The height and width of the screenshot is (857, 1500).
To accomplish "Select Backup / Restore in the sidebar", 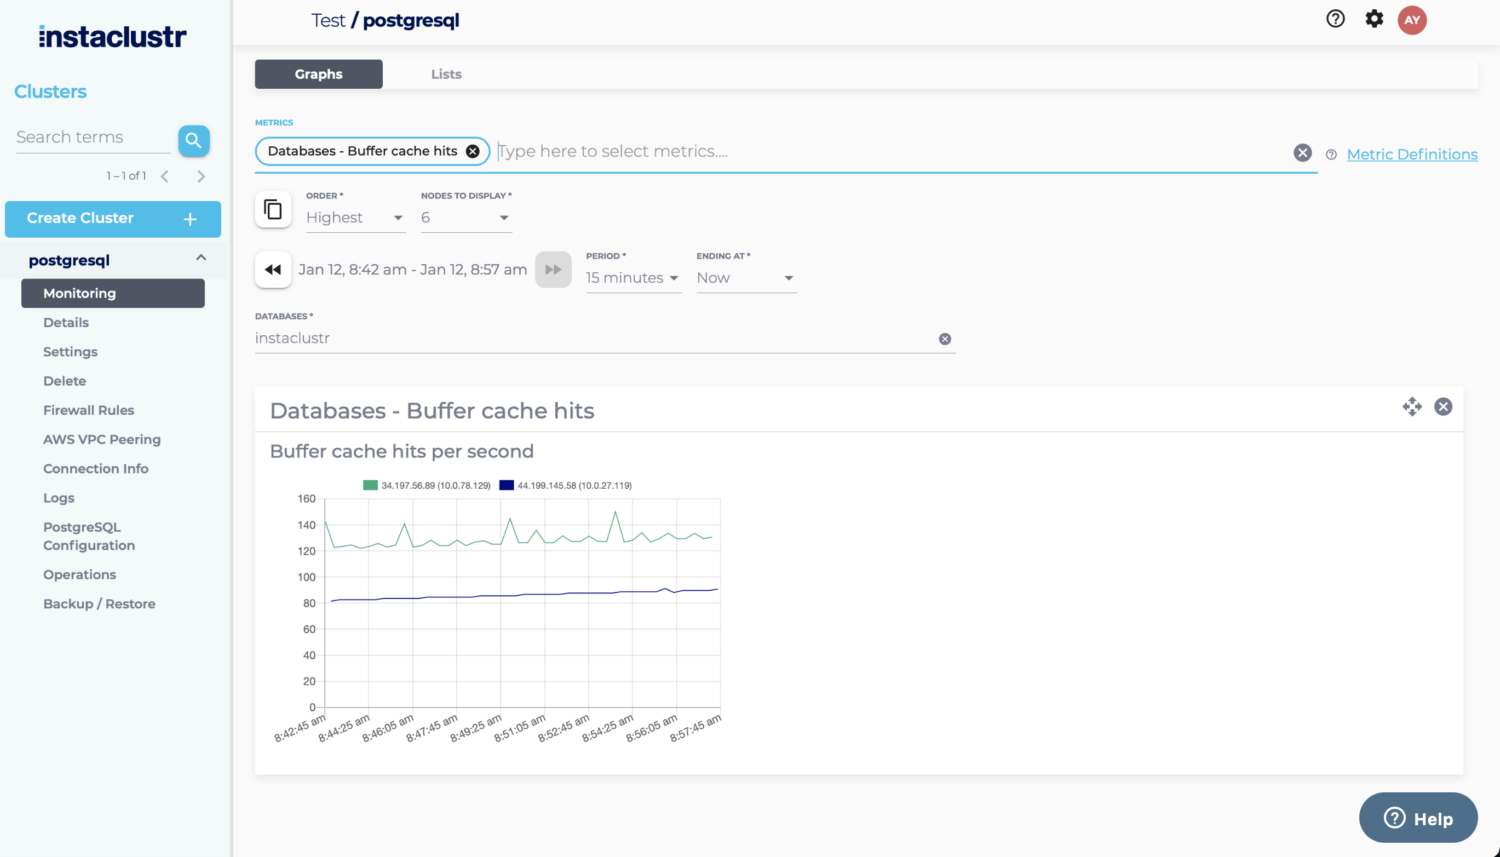I will point(99,603).
